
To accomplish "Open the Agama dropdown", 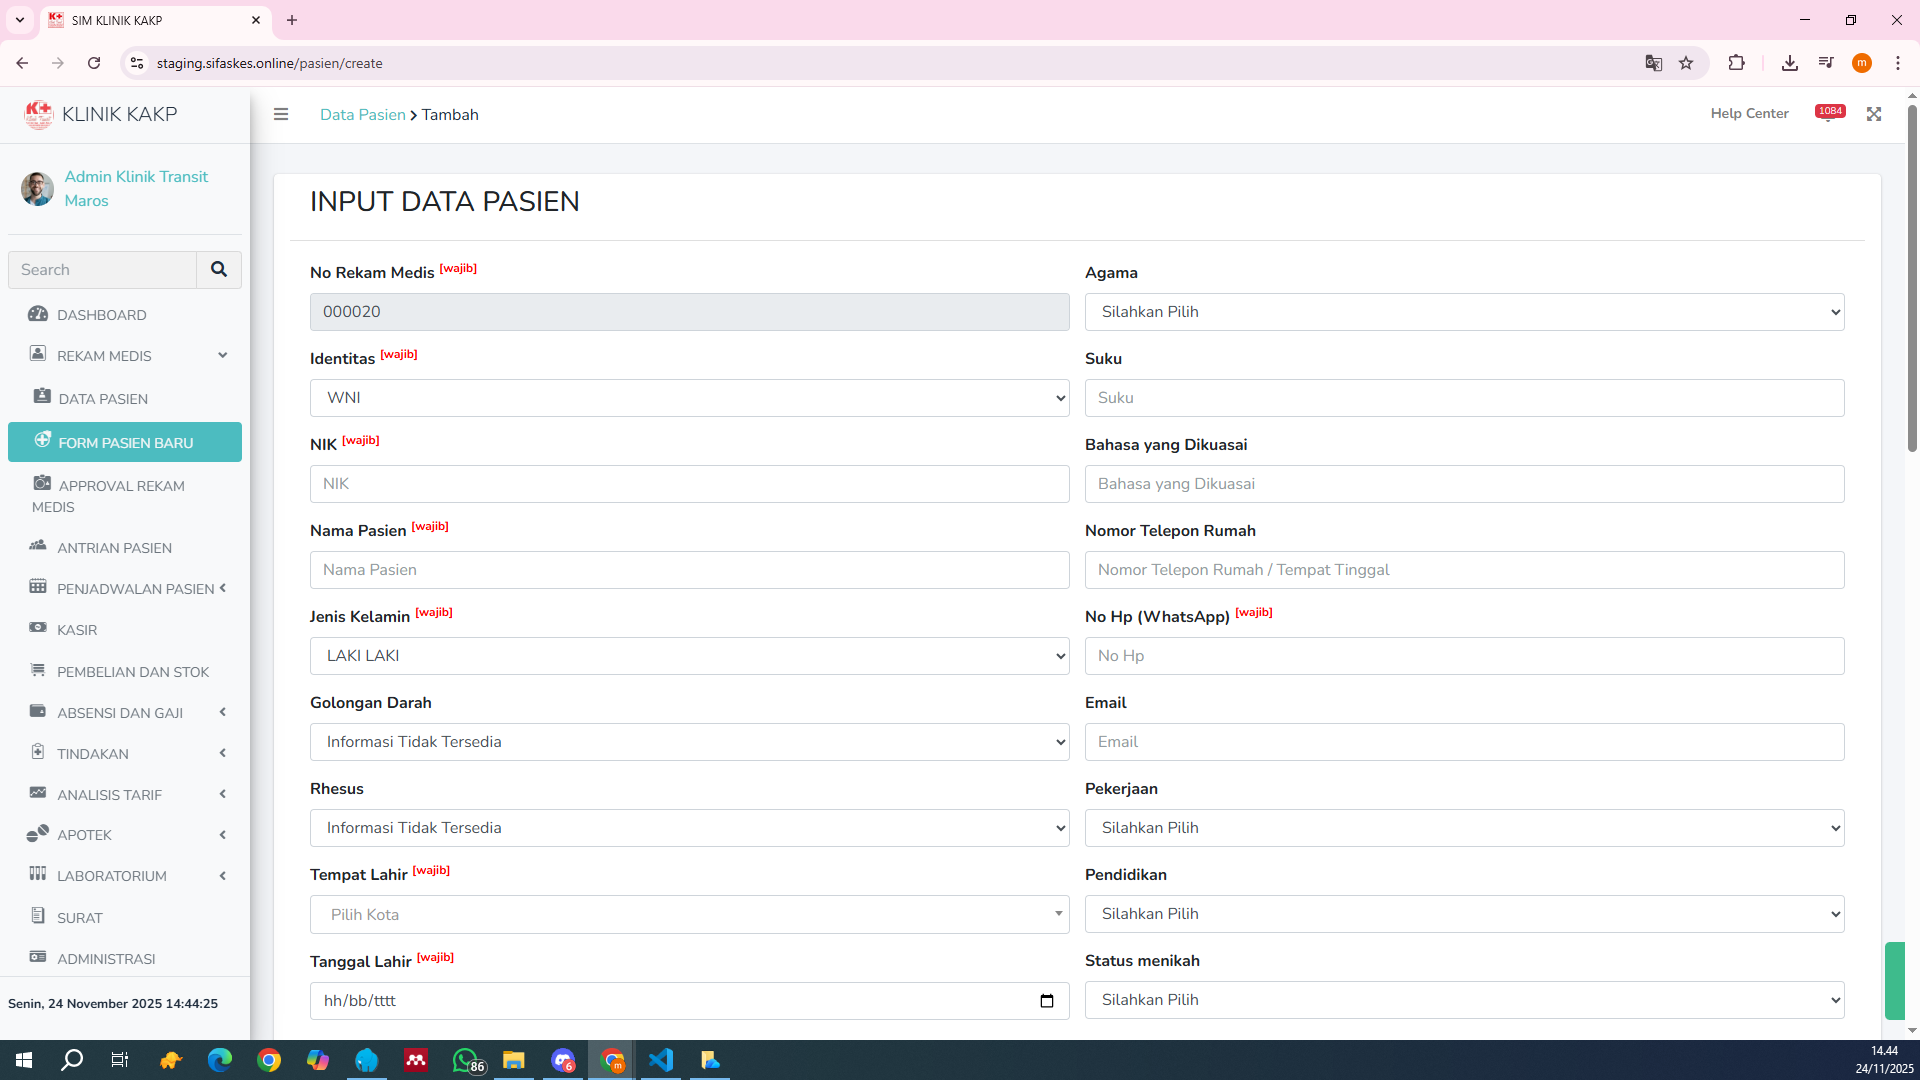I will (1464, 312).
